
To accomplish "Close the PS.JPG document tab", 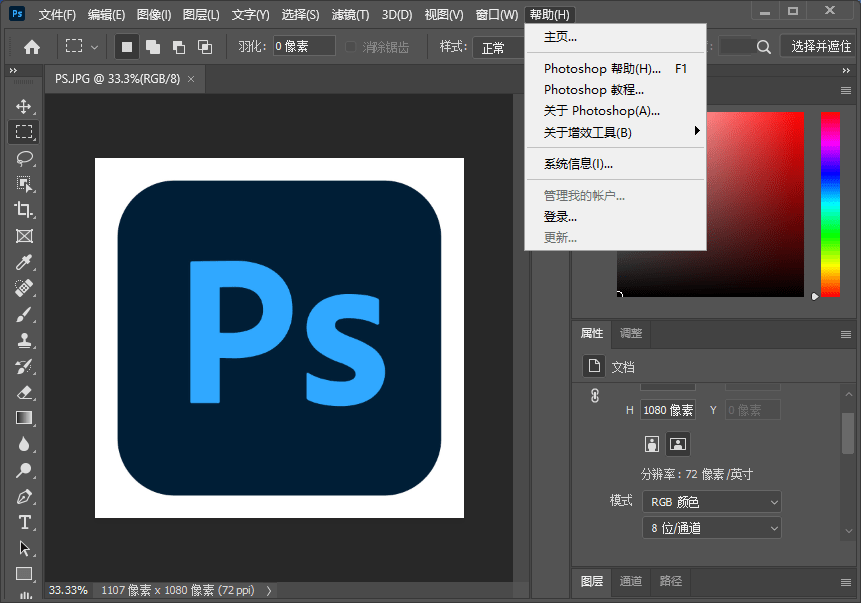I will click(x=191, y=79).
